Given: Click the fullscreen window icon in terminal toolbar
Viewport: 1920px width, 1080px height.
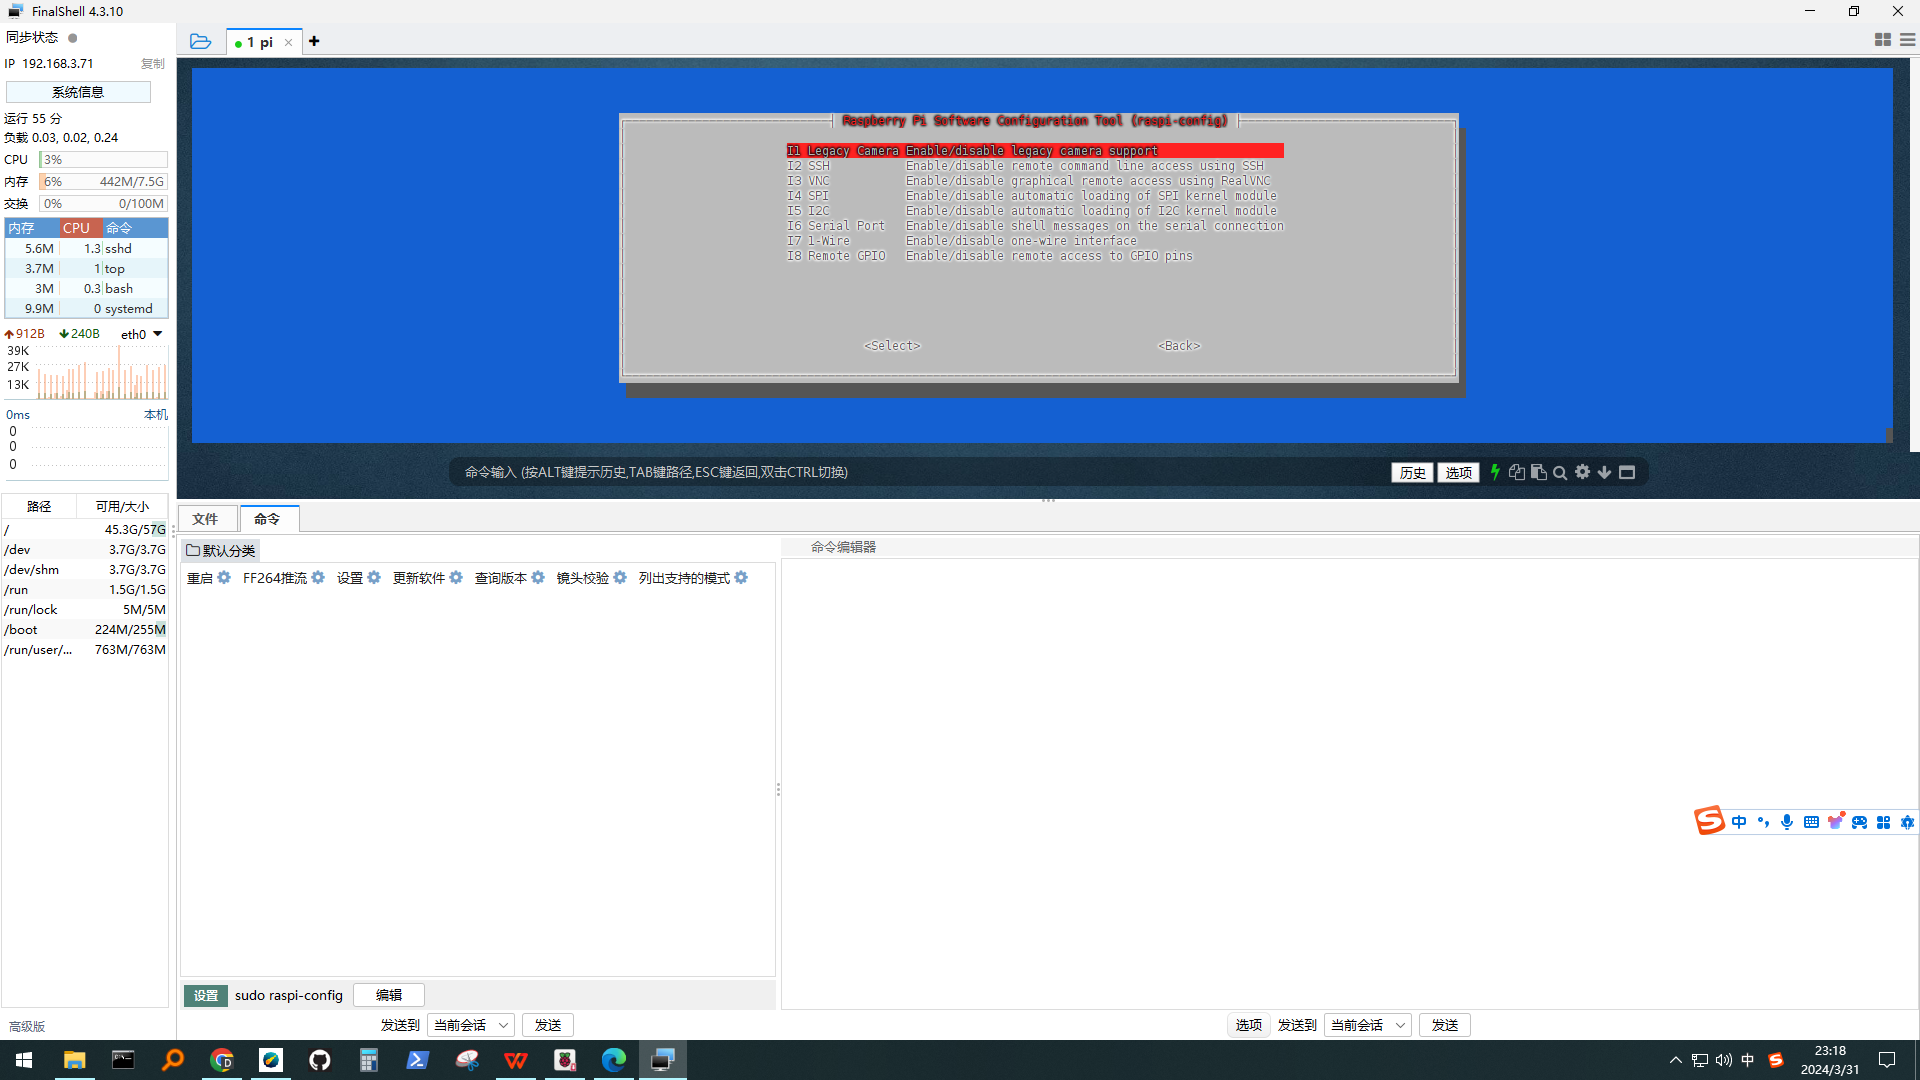Looking at the screenshot, I should point(1627,472).
